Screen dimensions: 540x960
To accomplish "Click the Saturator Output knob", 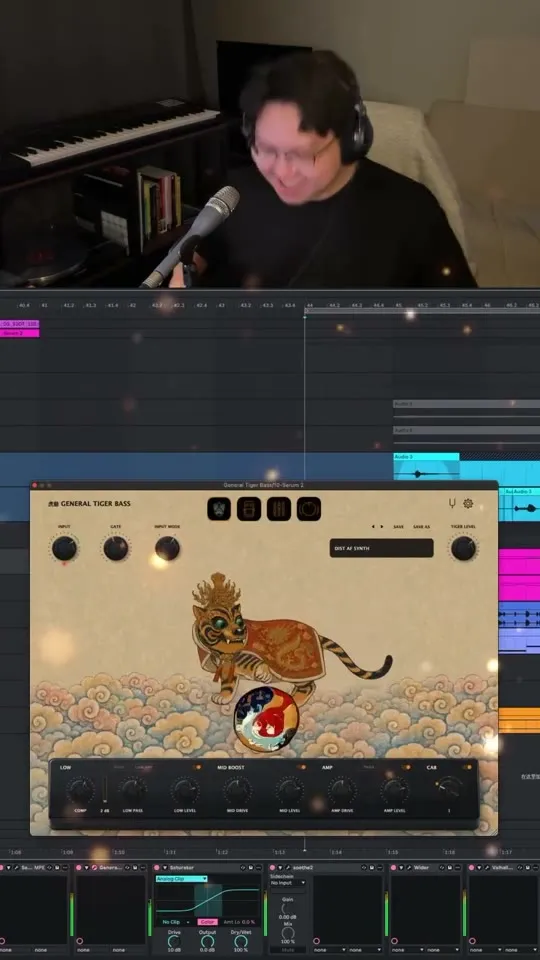I will (208, 942).
